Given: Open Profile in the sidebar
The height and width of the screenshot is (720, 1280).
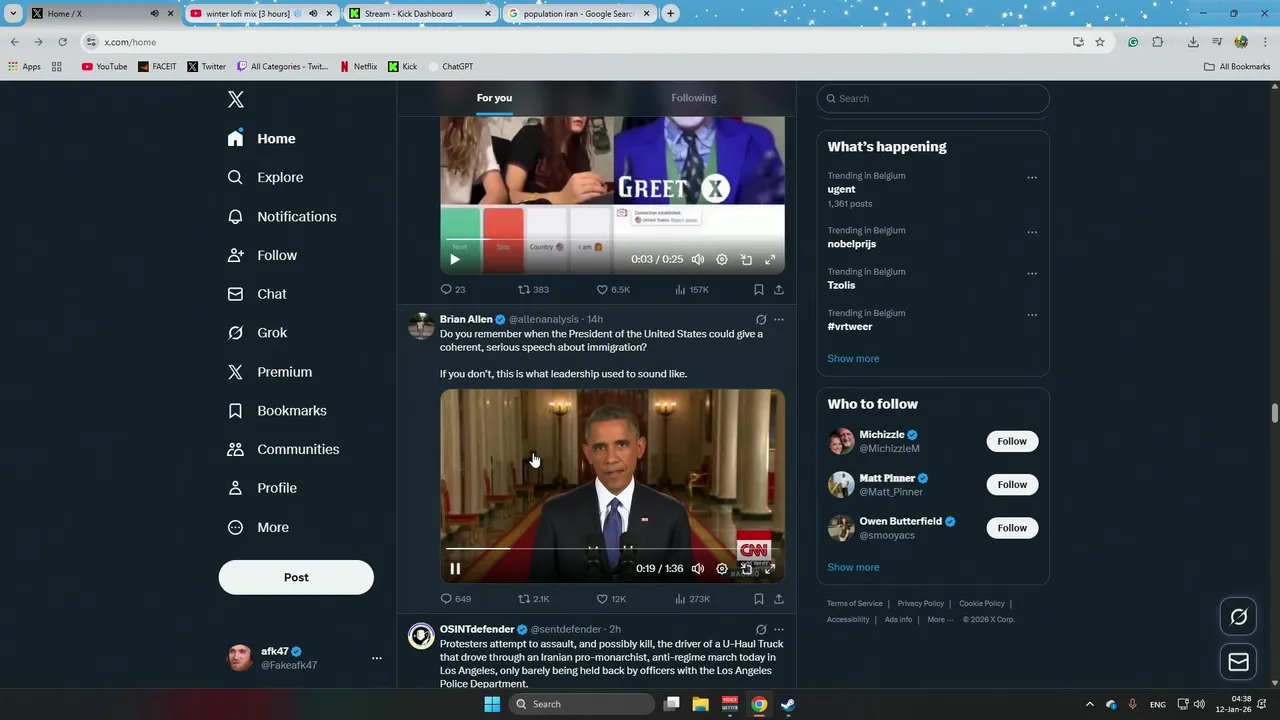Looking at the screenshot, I should 262,488.
